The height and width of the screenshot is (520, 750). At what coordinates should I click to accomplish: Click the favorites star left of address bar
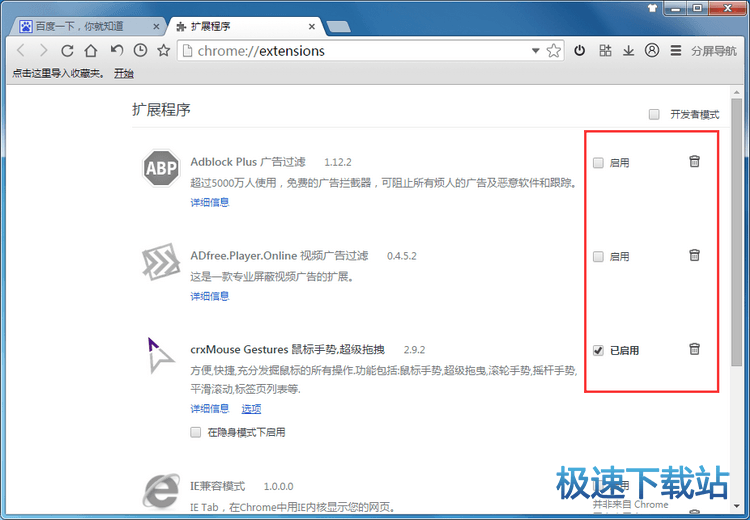[164, 50]
